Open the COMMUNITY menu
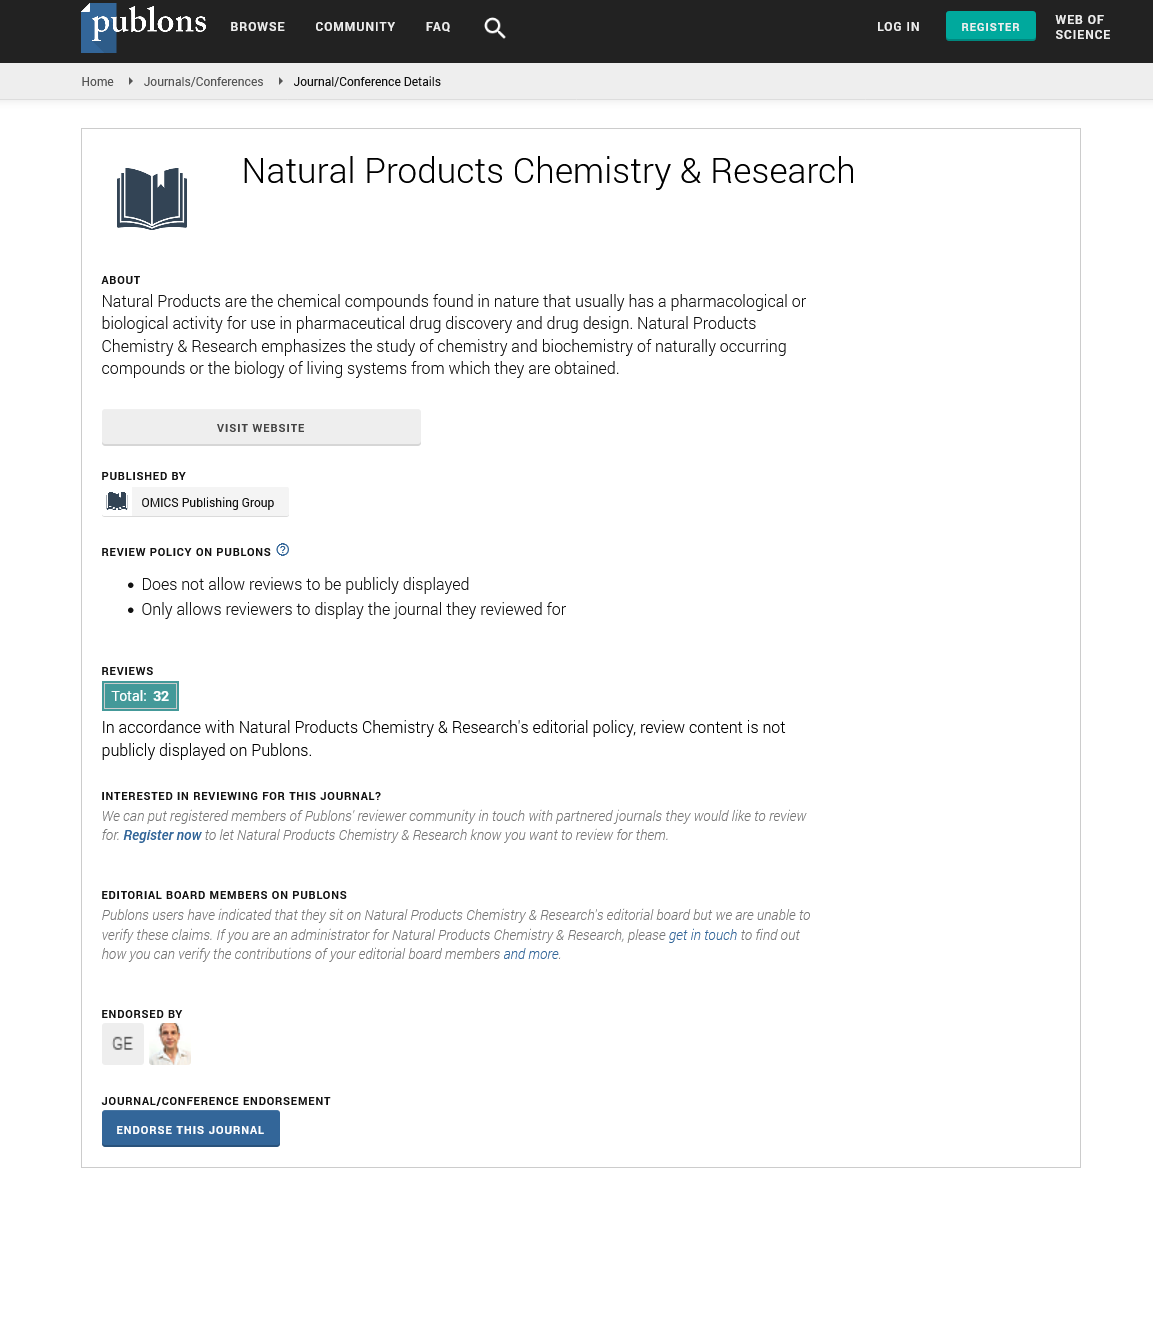1153x1331 pixels. [355, 27]
